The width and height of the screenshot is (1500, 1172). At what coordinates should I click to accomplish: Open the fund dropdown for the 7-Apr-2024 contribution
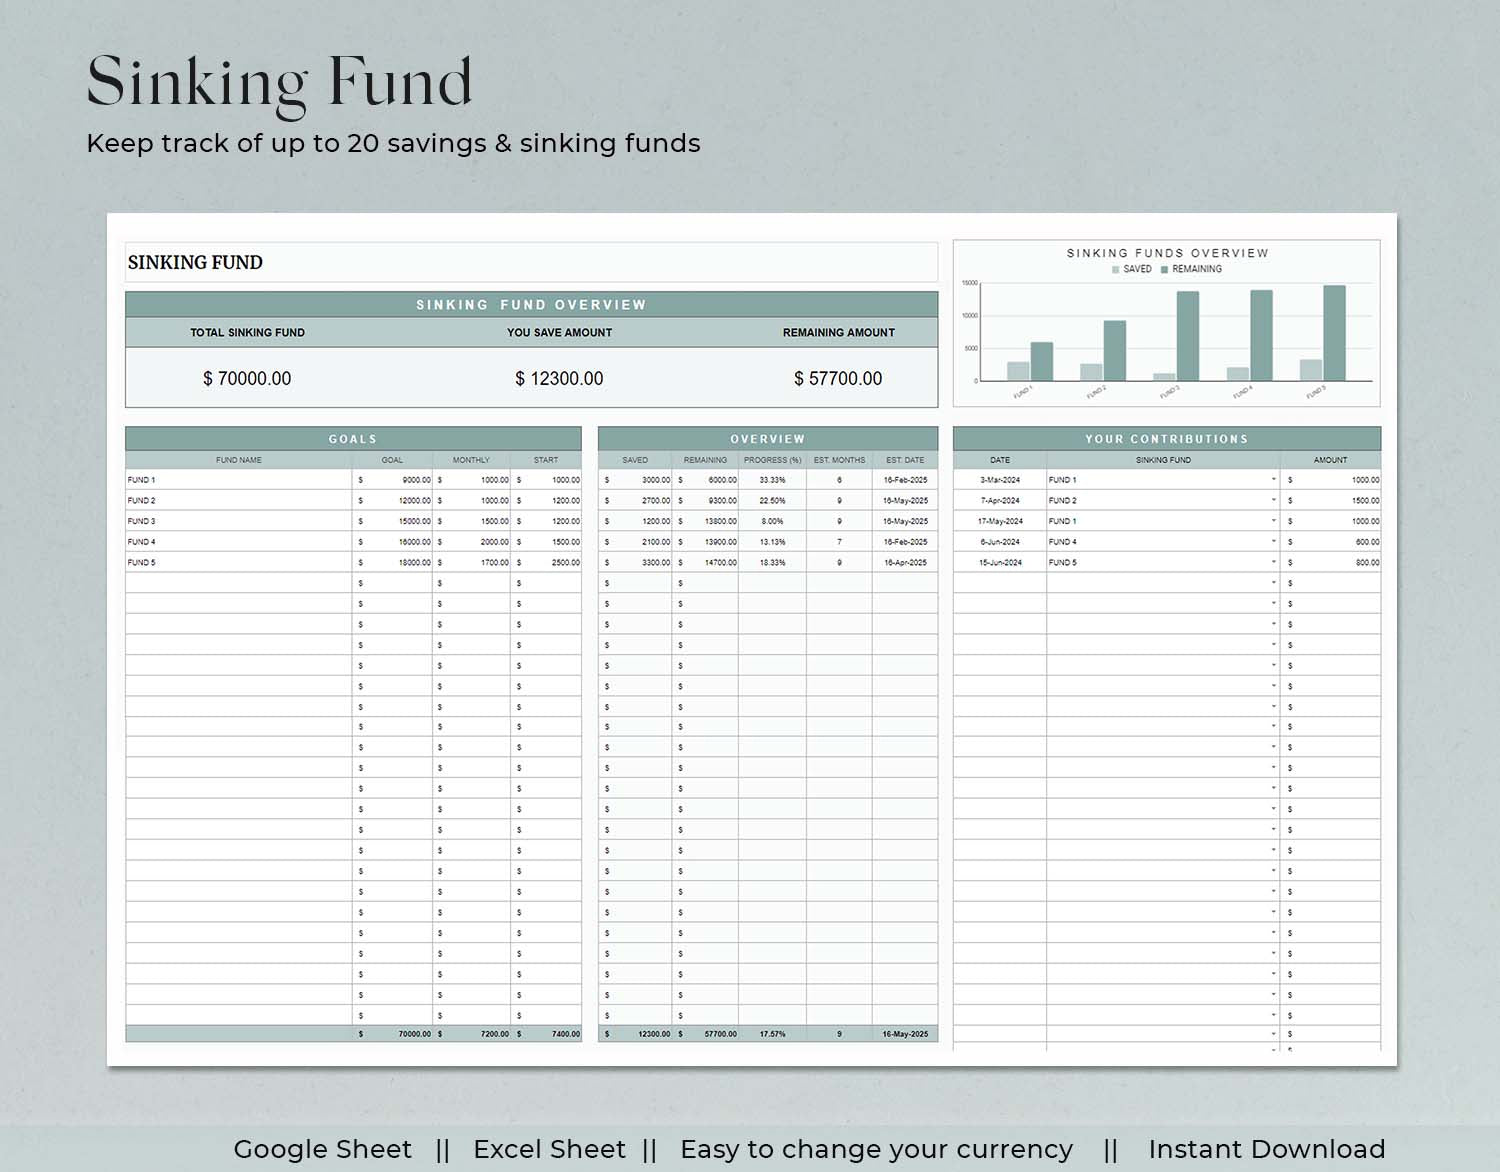coord(1273,500)
